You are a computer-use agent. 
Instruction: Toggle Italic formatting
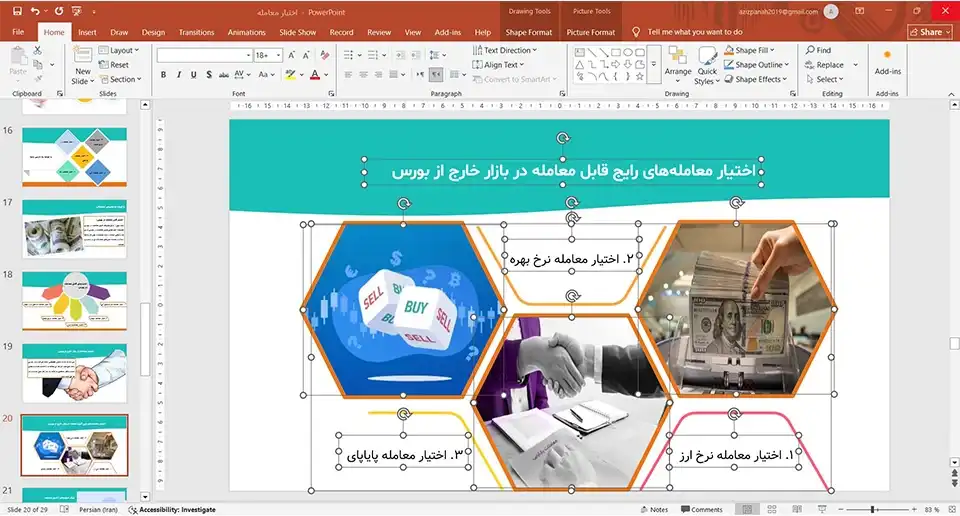(179, 75)
